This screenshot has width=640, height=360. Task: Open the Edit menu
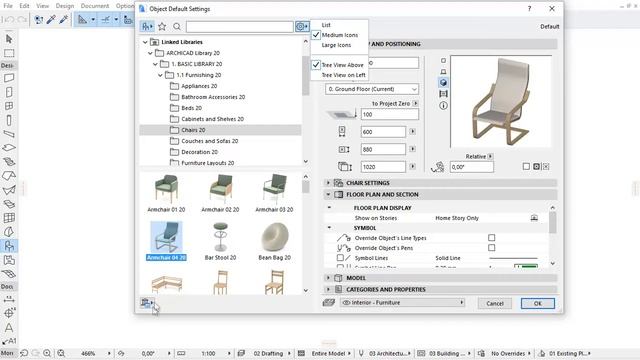click(x=24, y=6)
